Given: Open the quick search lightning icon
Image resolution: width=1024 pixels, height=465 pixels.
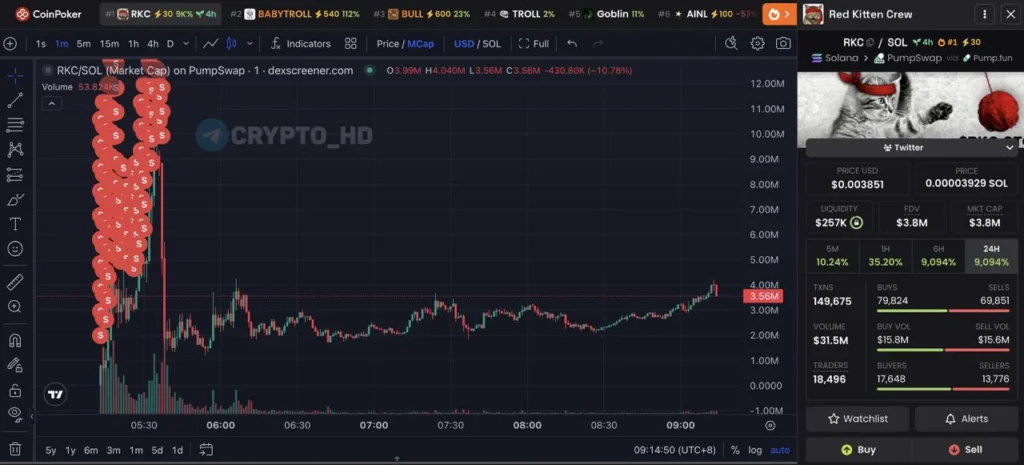Looking at the screenshot, I should pyautogui.click(x=731, y=44).
